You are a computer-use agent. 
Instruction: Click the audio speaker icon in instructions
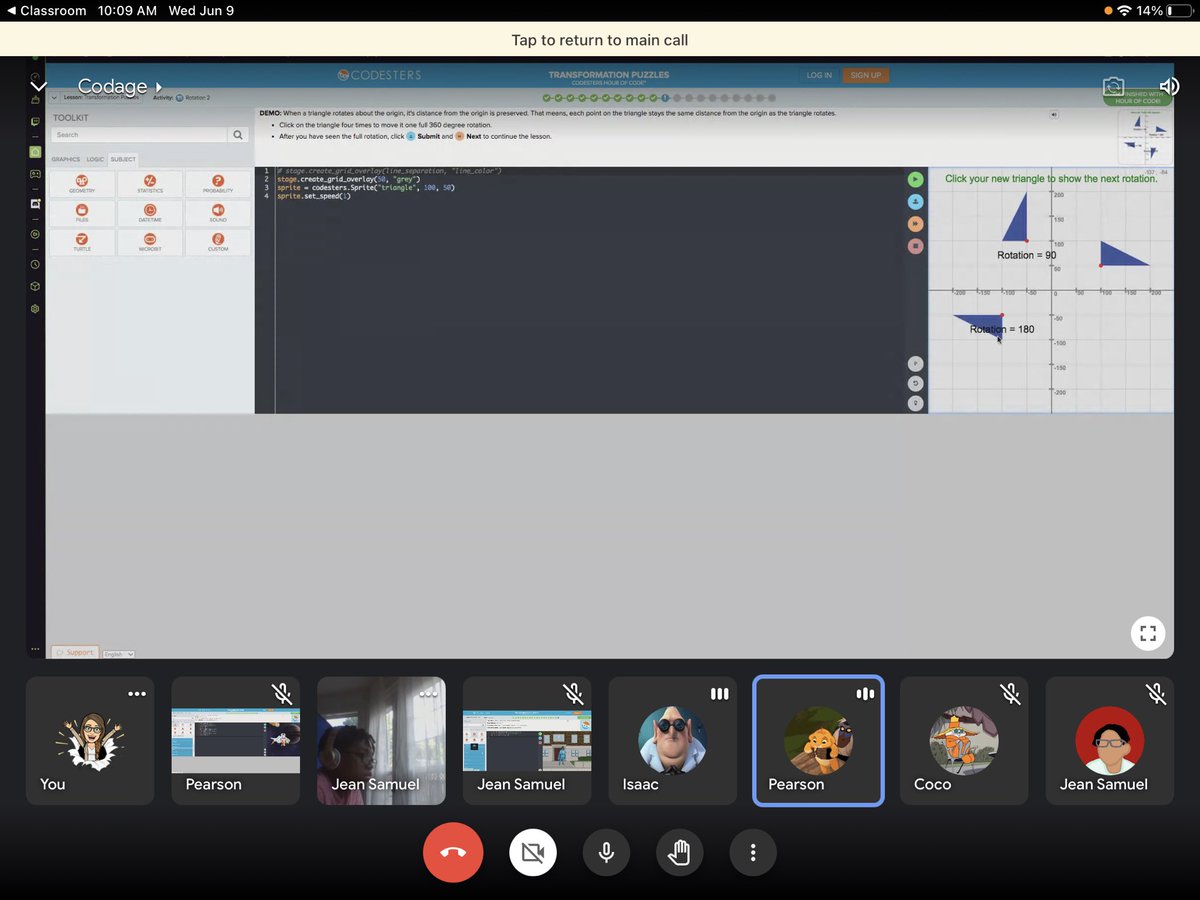pyautogui.click(x=1054, y=114)
